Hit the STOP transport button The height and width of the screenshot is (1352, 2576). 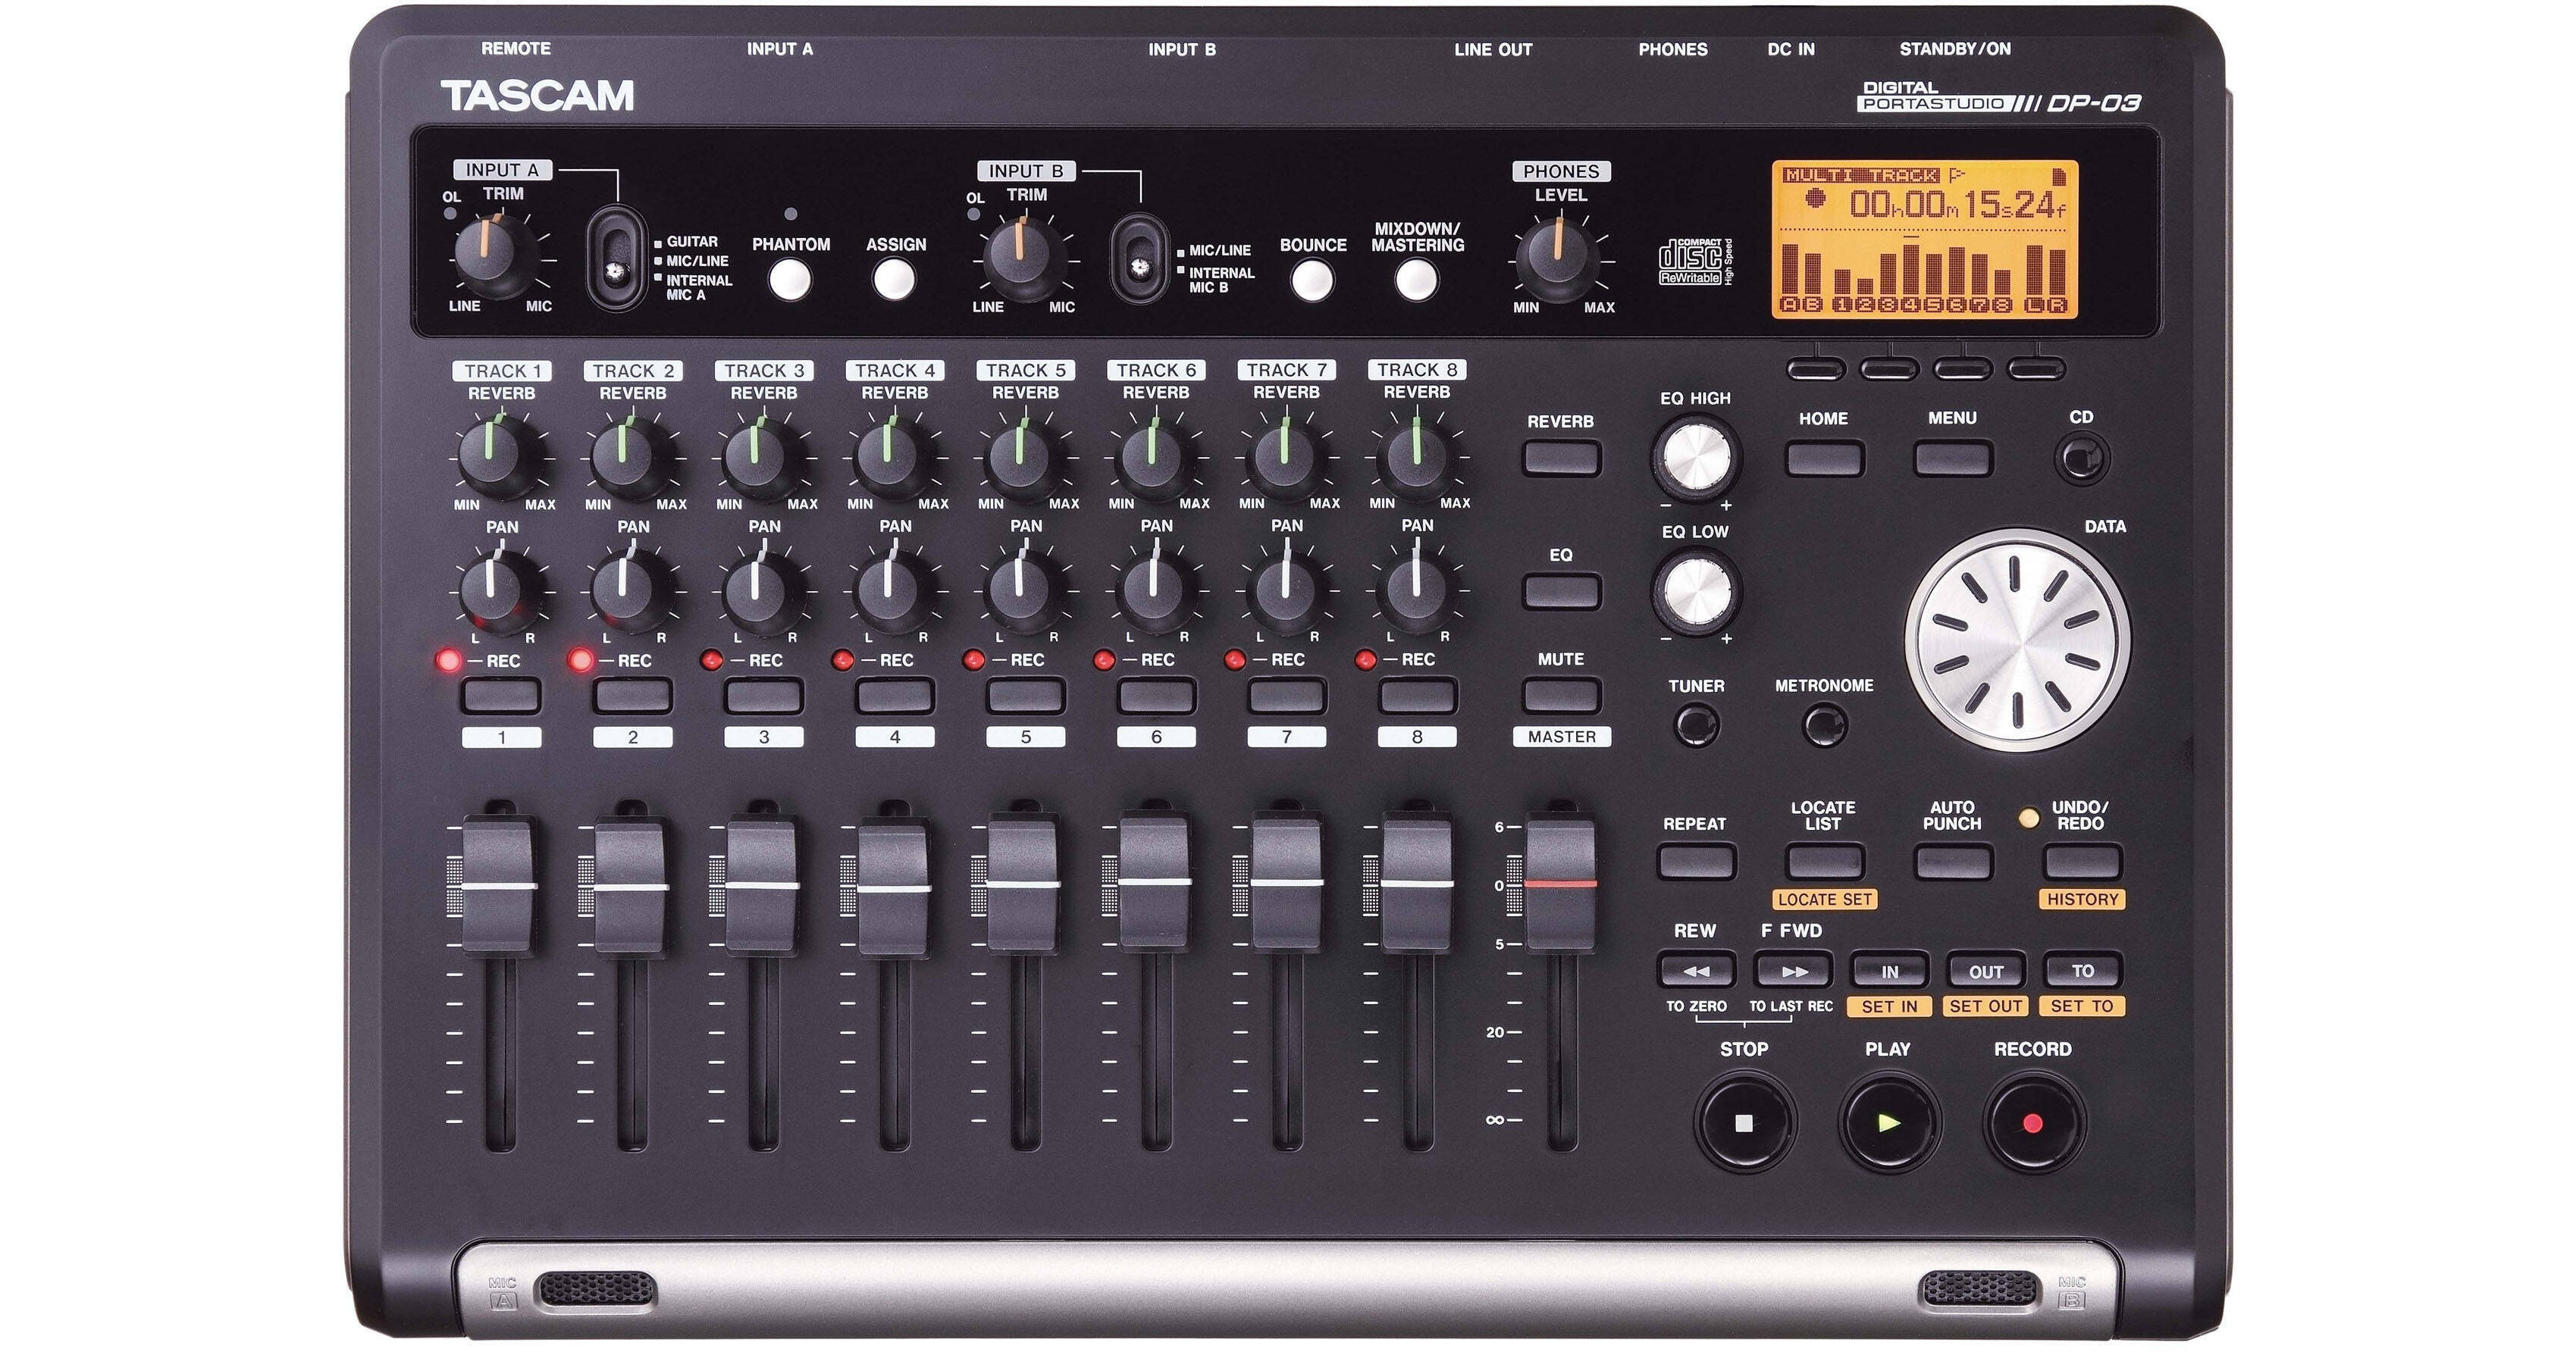coord(1745,1122)
